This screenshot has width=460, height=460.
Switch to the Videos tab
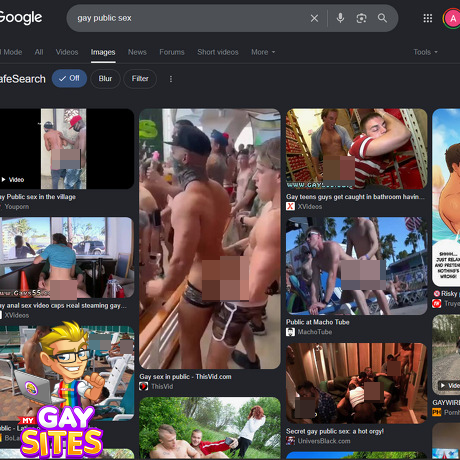tap(67, 52)
